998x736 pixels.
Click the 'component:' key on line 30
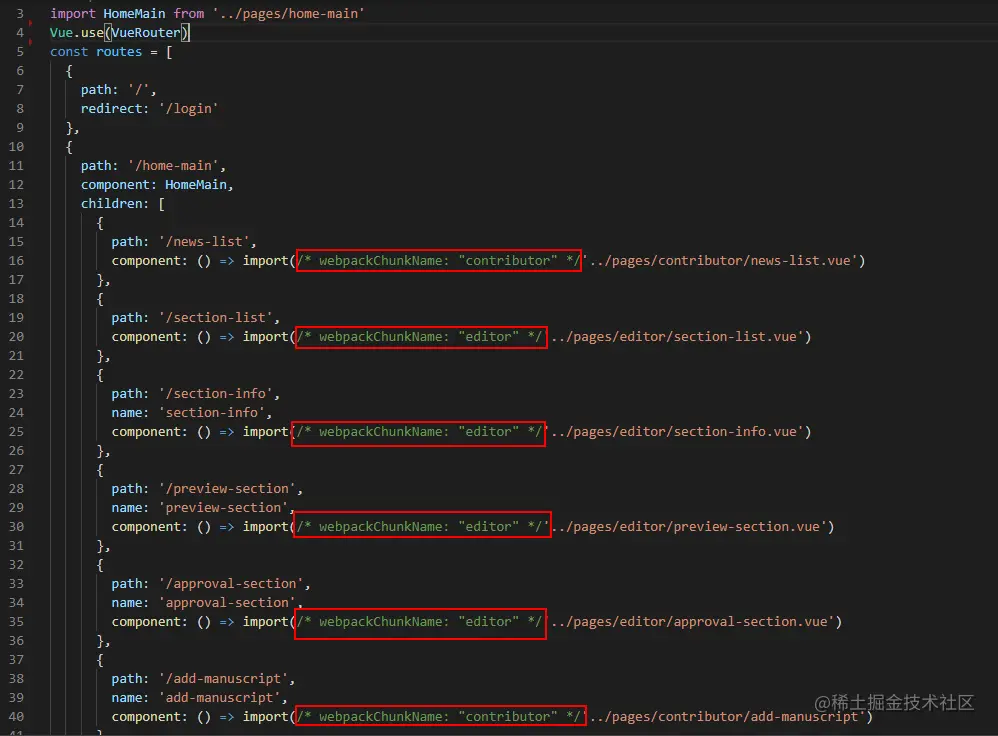click(150, 527)
